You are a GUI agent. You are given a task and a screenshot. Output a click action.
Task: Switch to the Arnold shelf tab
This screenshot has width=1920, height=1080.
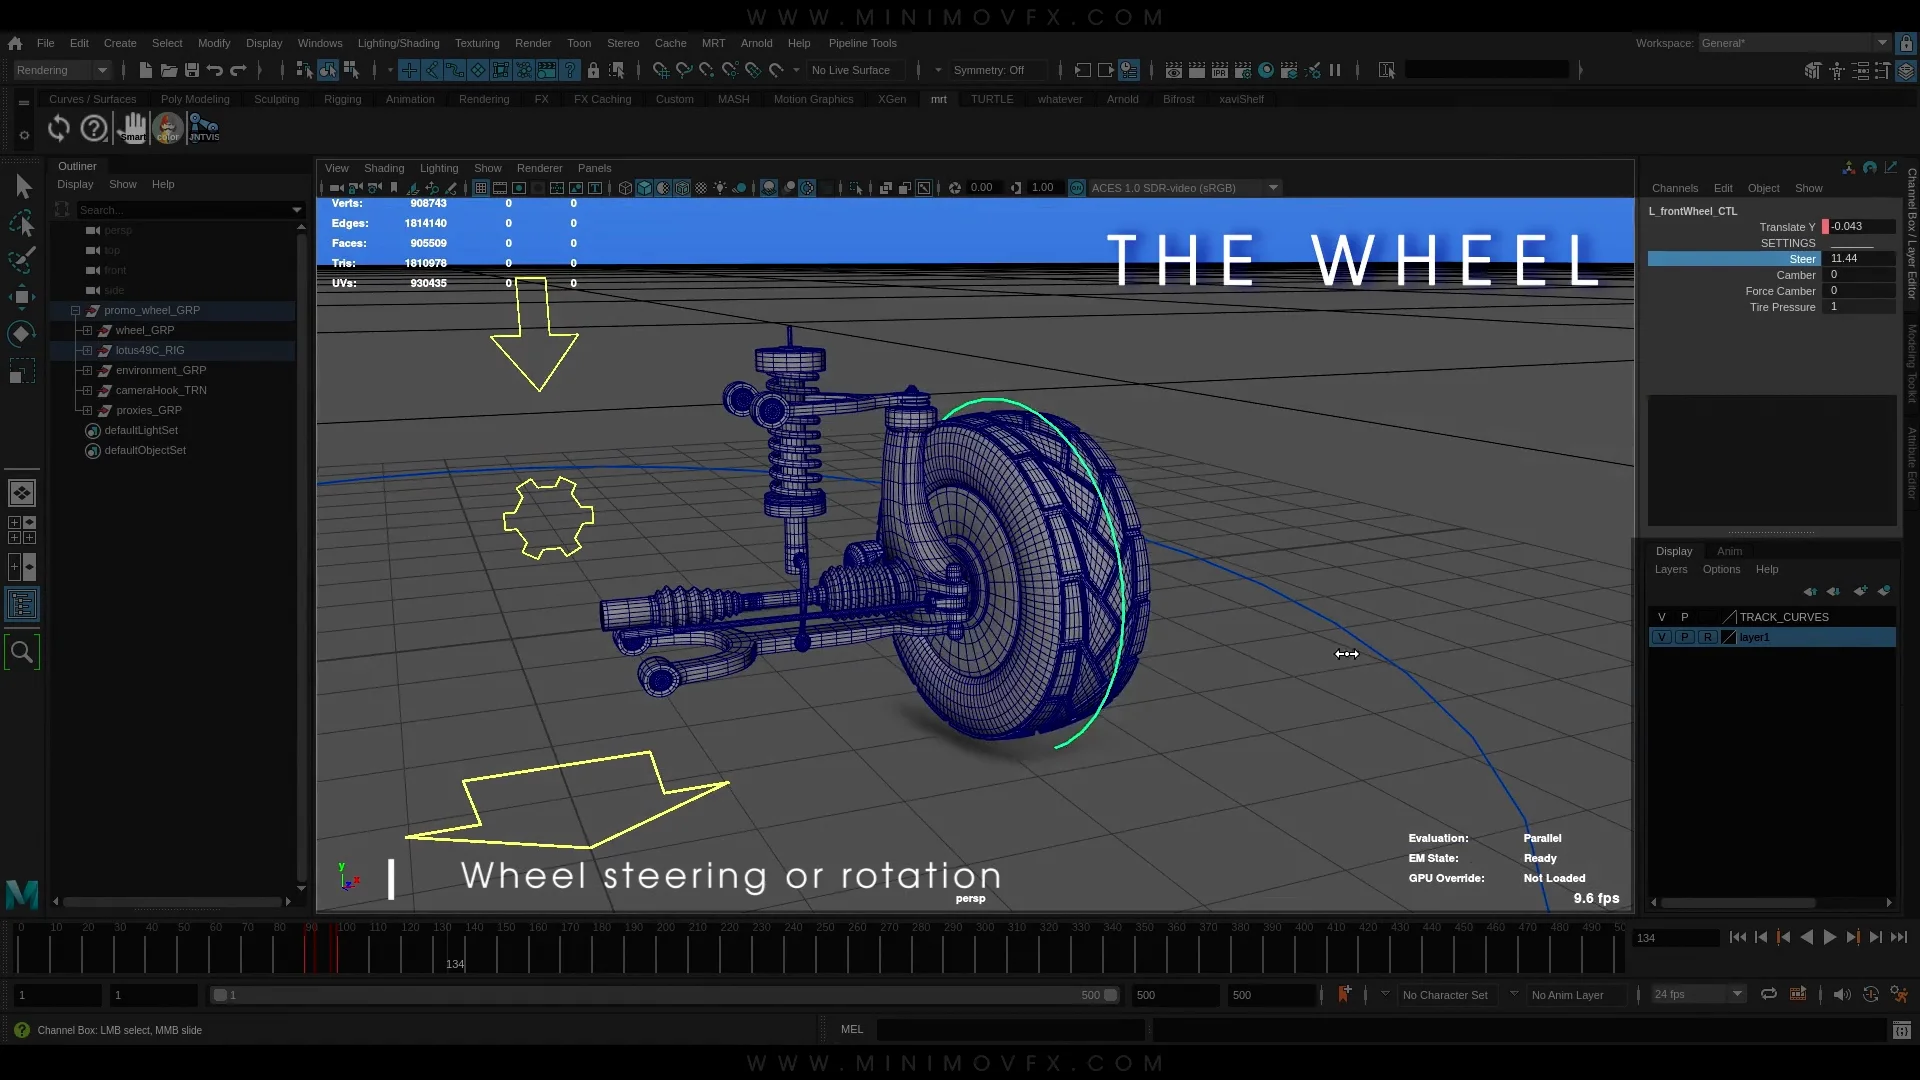[x=1123, y=99]
